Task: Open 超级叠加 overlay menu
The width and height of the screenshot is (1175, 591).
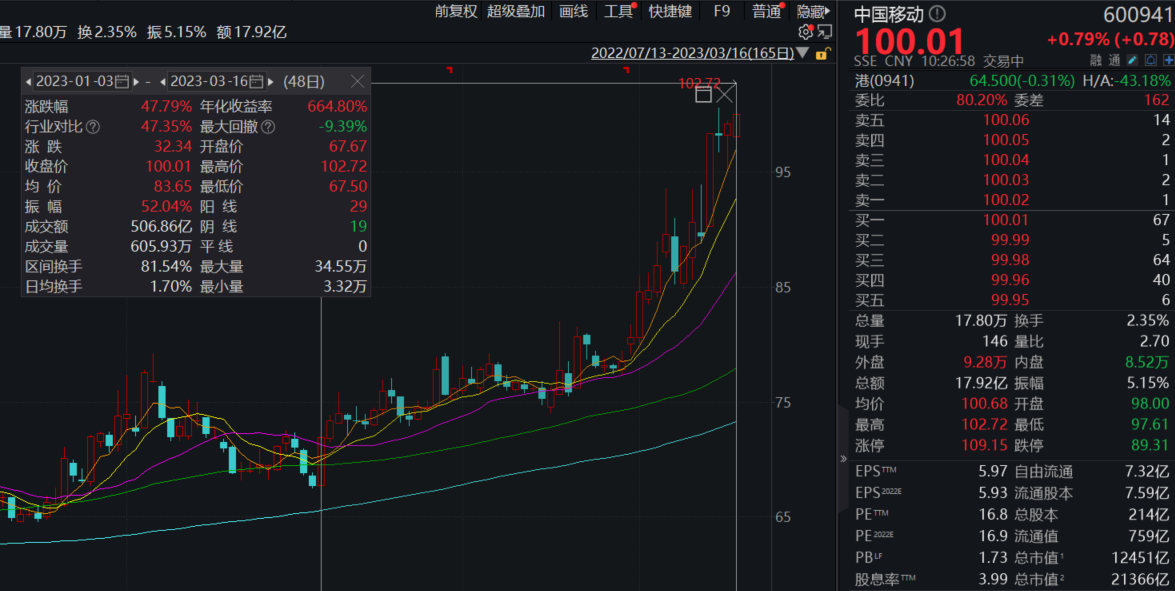Action: coord(516,11)
